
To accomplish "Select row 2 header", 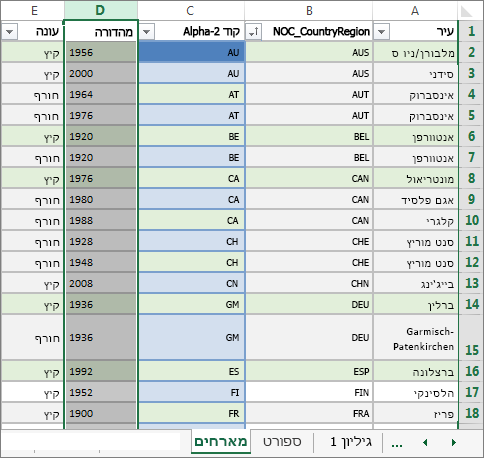I will [x=471, y=52].
